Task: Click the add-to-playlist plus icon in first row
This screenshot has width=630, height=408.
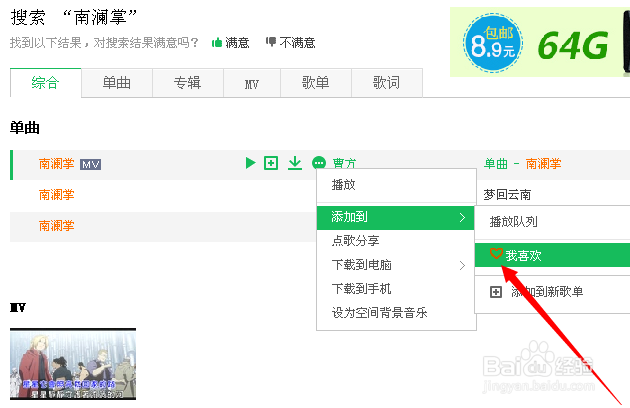Action: [271, 163]
